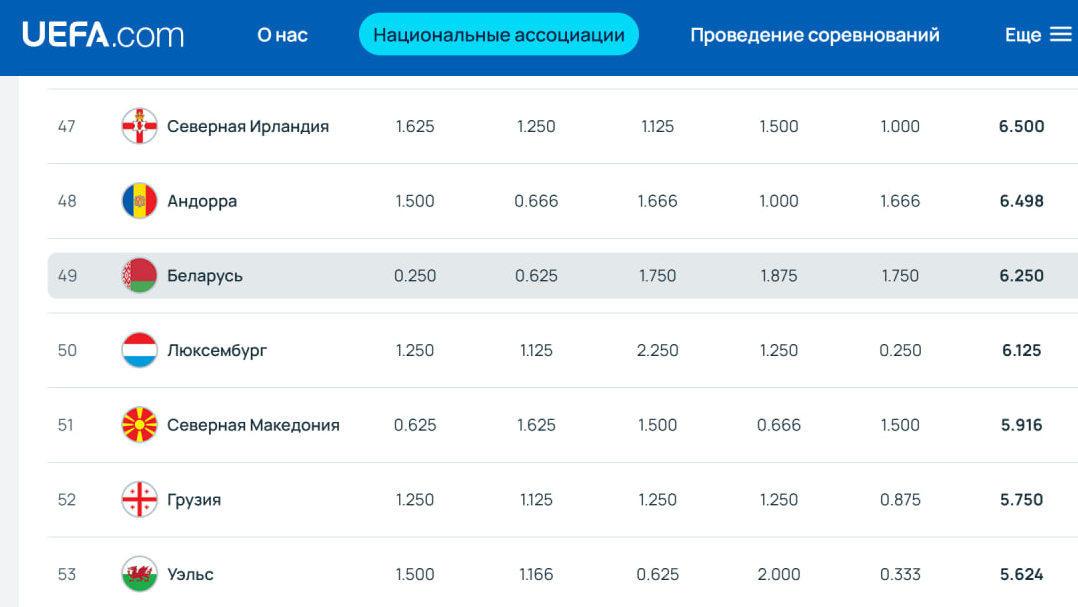Click the UEFA.com logo

pos(103,34)
